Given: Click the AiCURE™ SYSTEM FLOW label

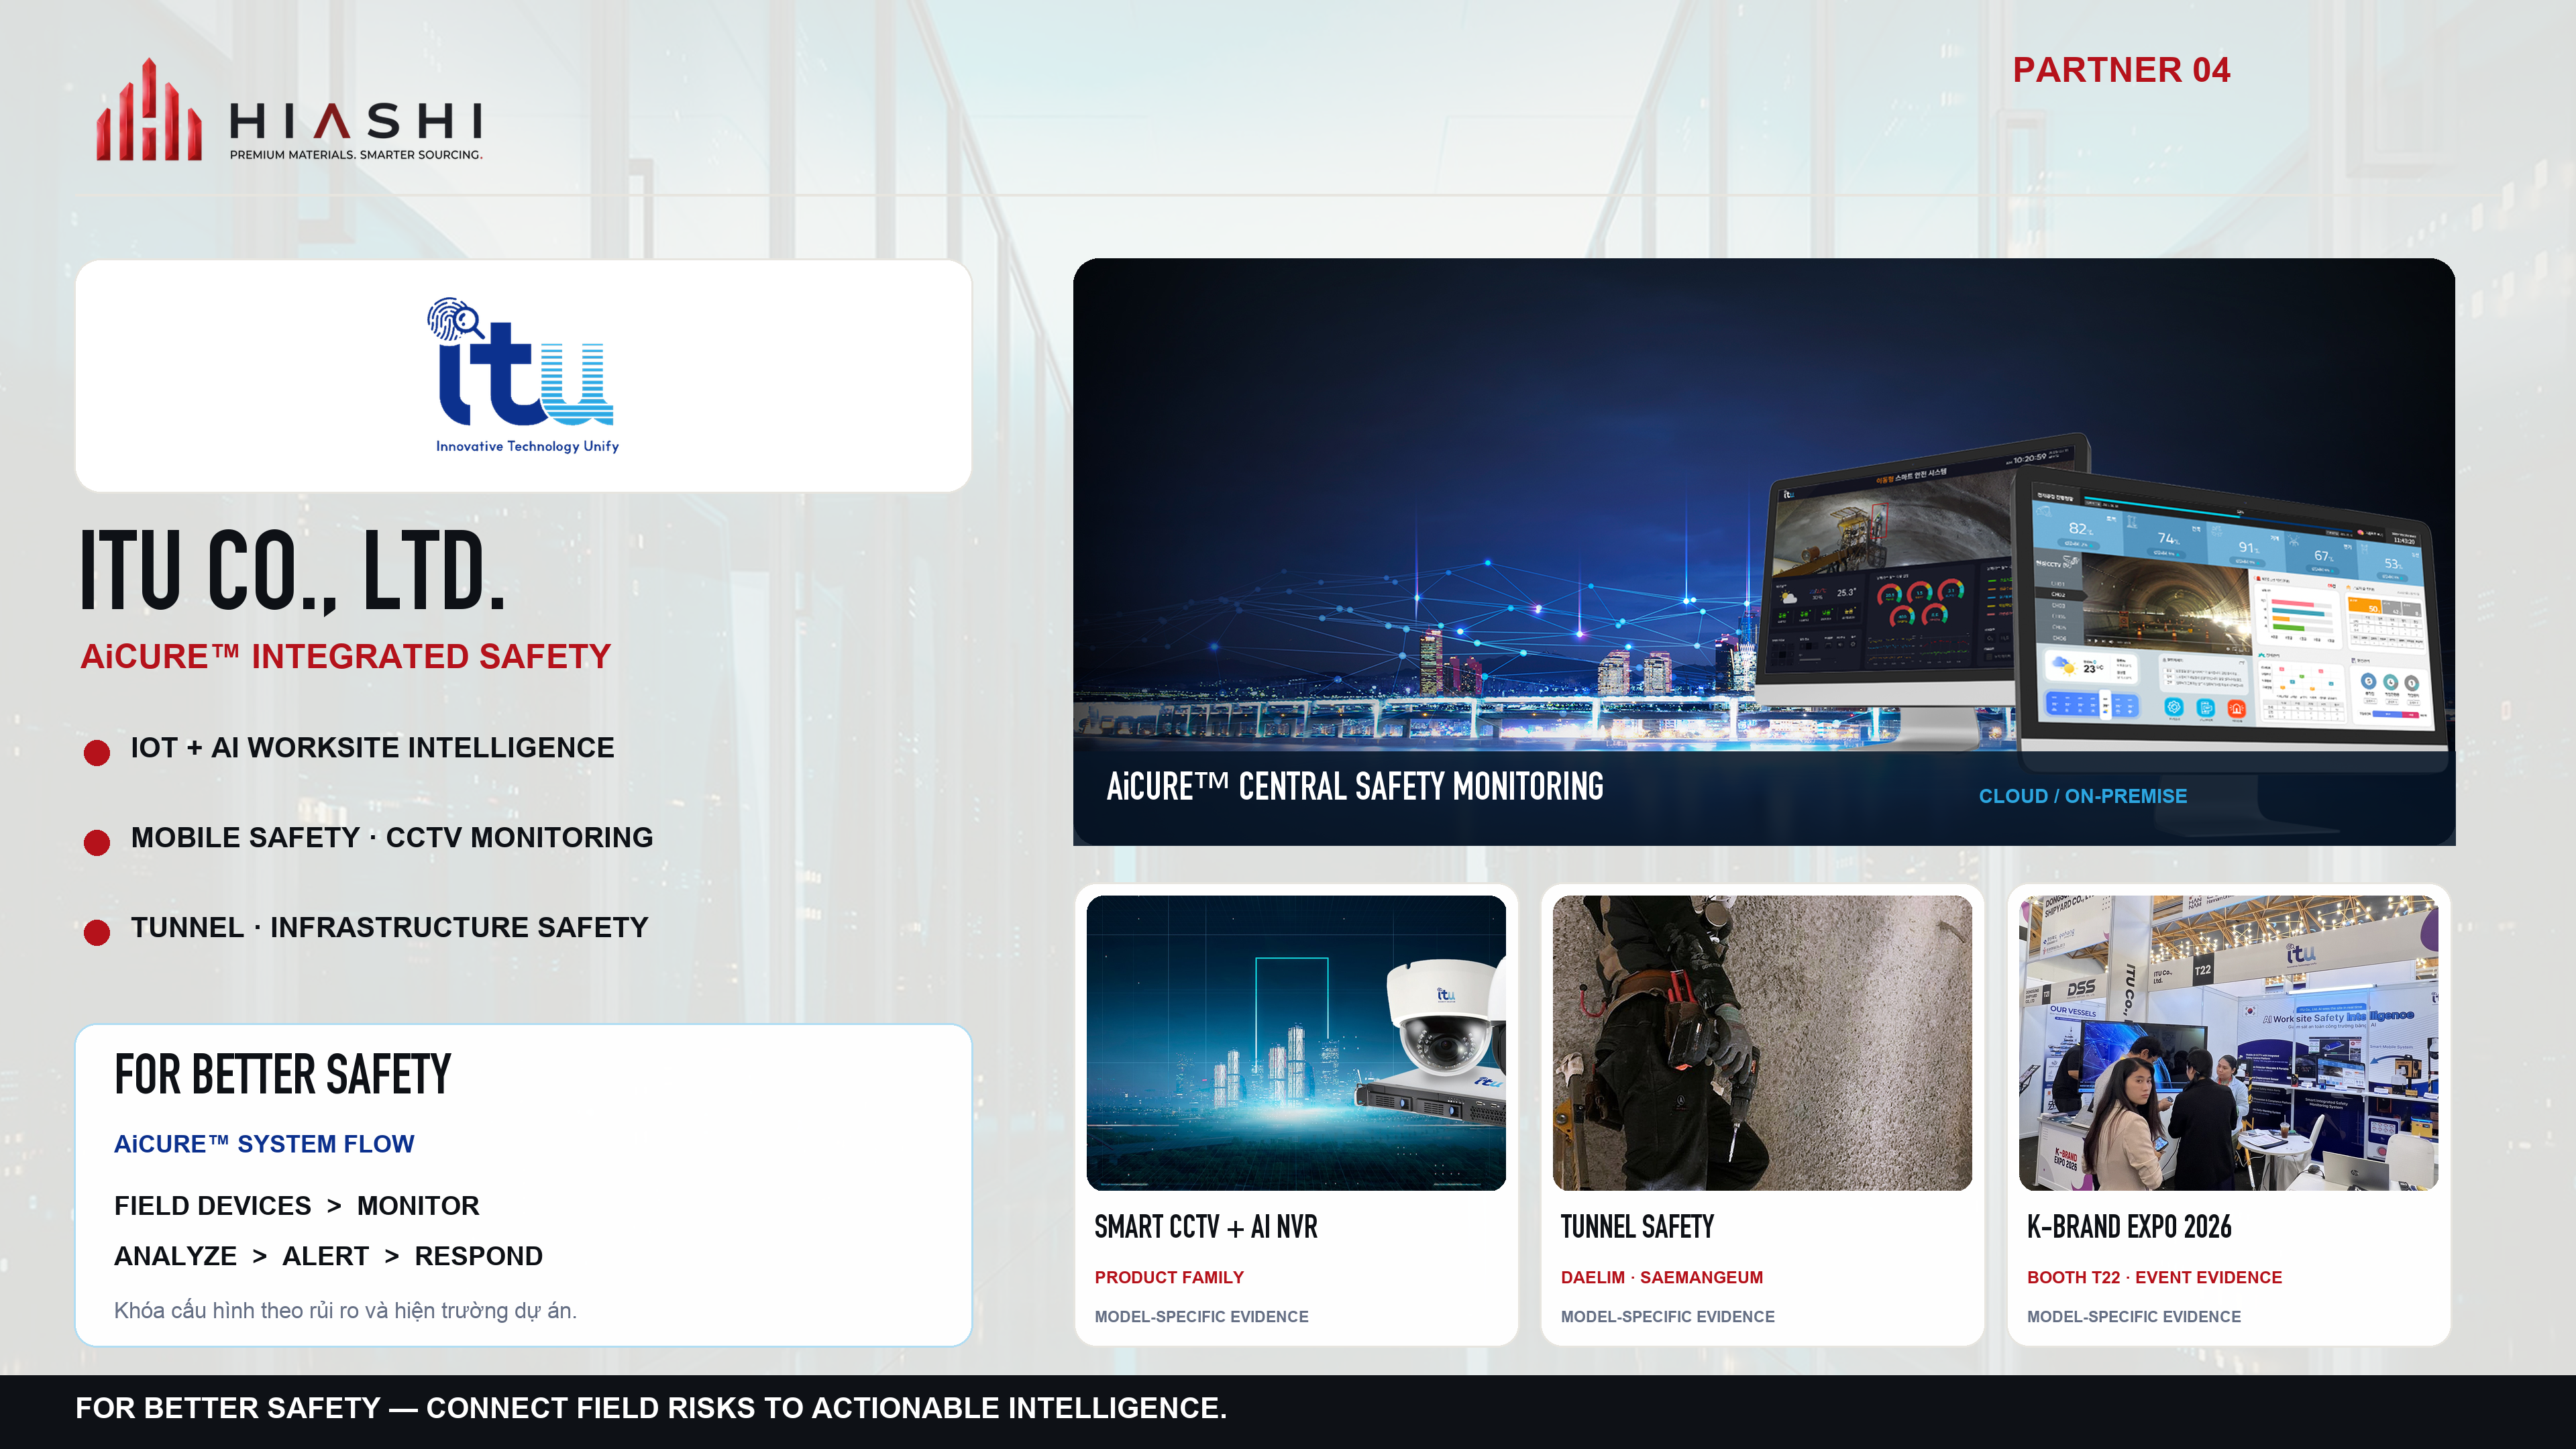Looking at the screenshot, I should (264, 1144).
